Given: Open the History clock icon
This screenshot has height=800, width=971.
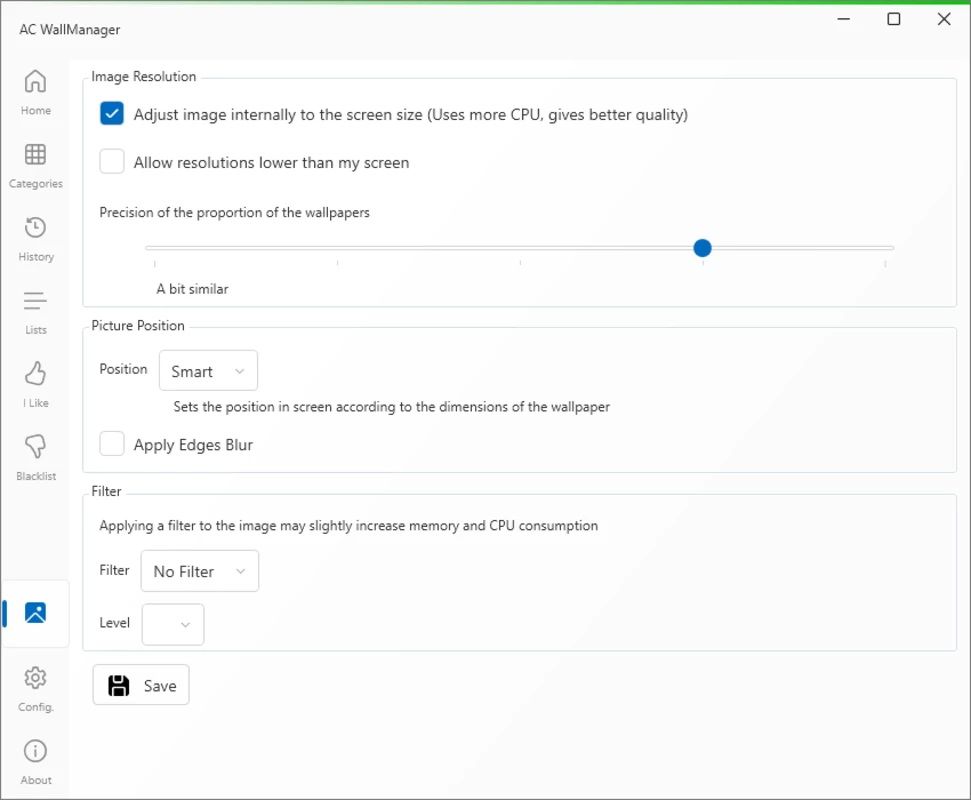Looking at the screenshot, I should coord(35,227).
